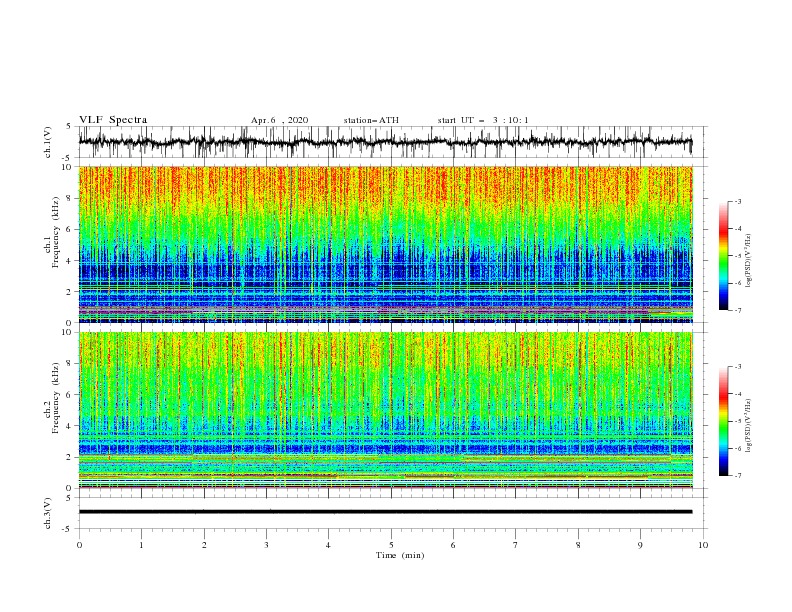Click the ch.2 color bar "log(PSD)" label

pos(748,426)
